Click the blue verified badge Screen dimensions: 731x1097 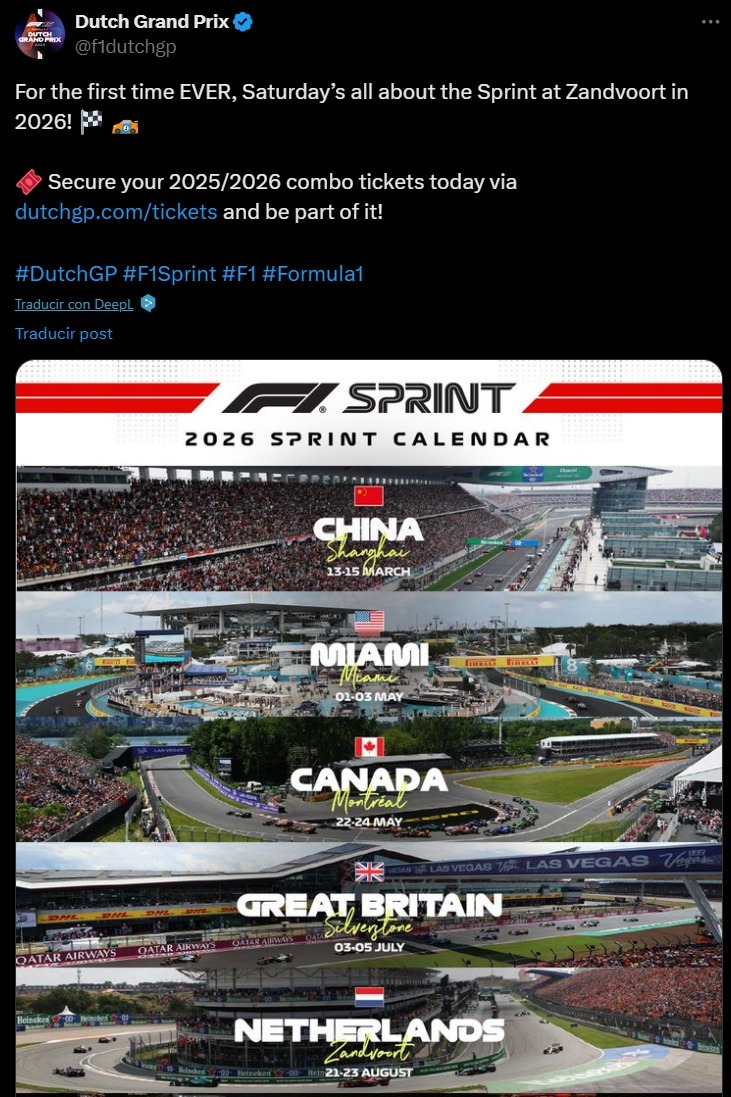[243, 22]
